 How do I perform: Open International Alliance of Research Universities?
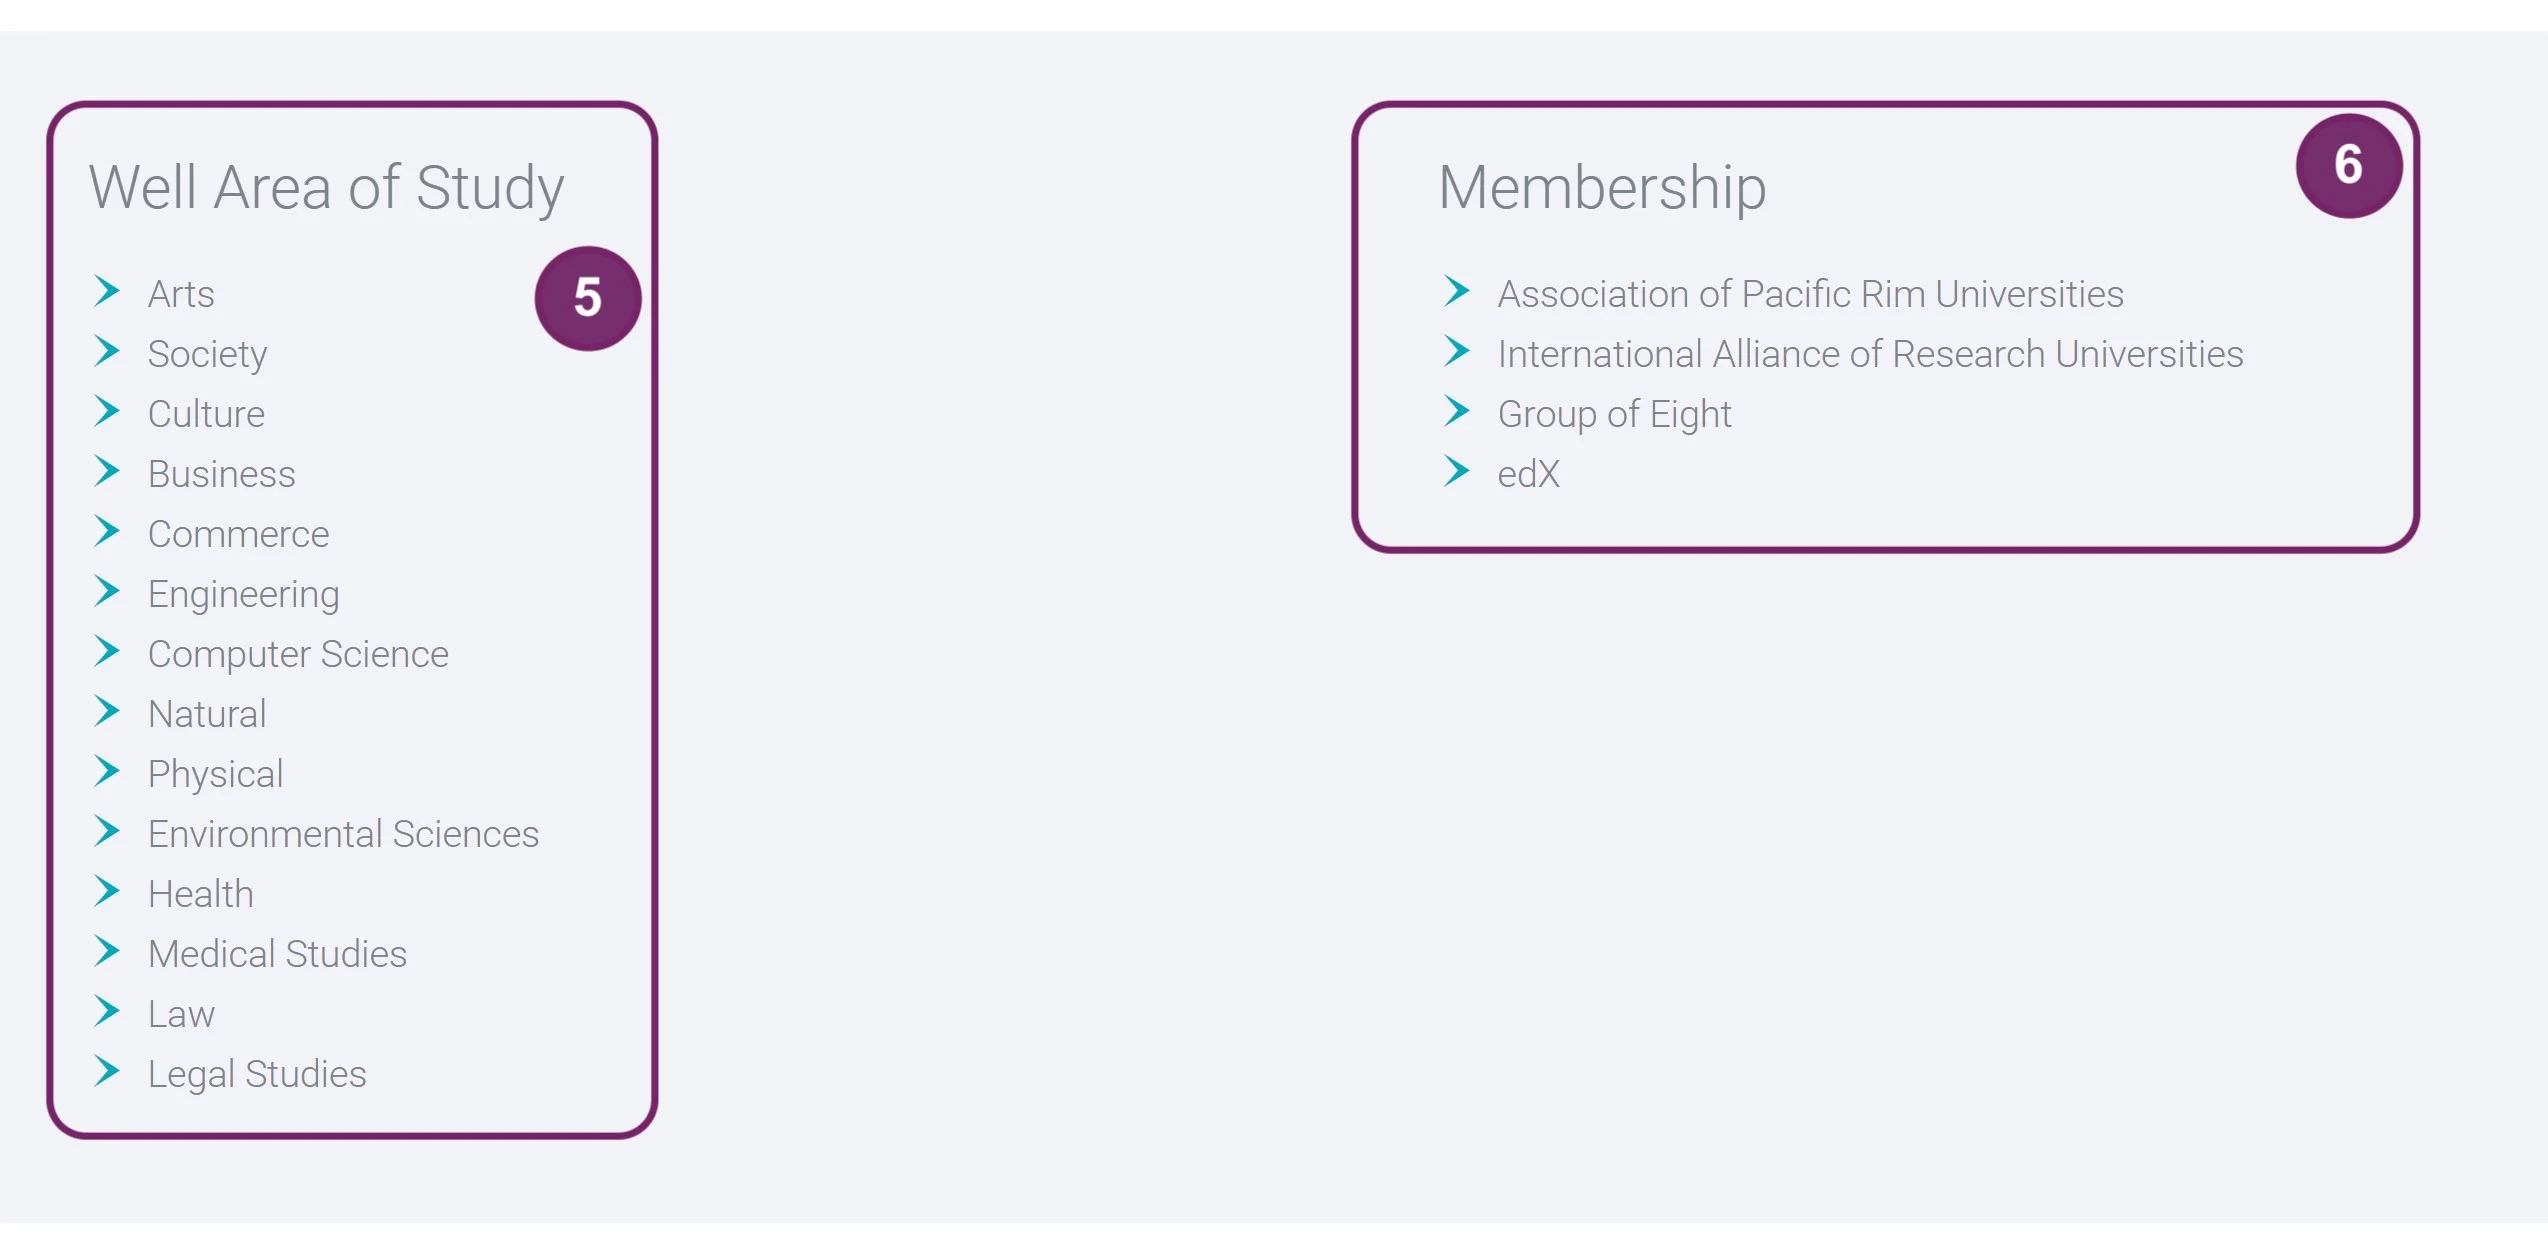pos(1870,354)
